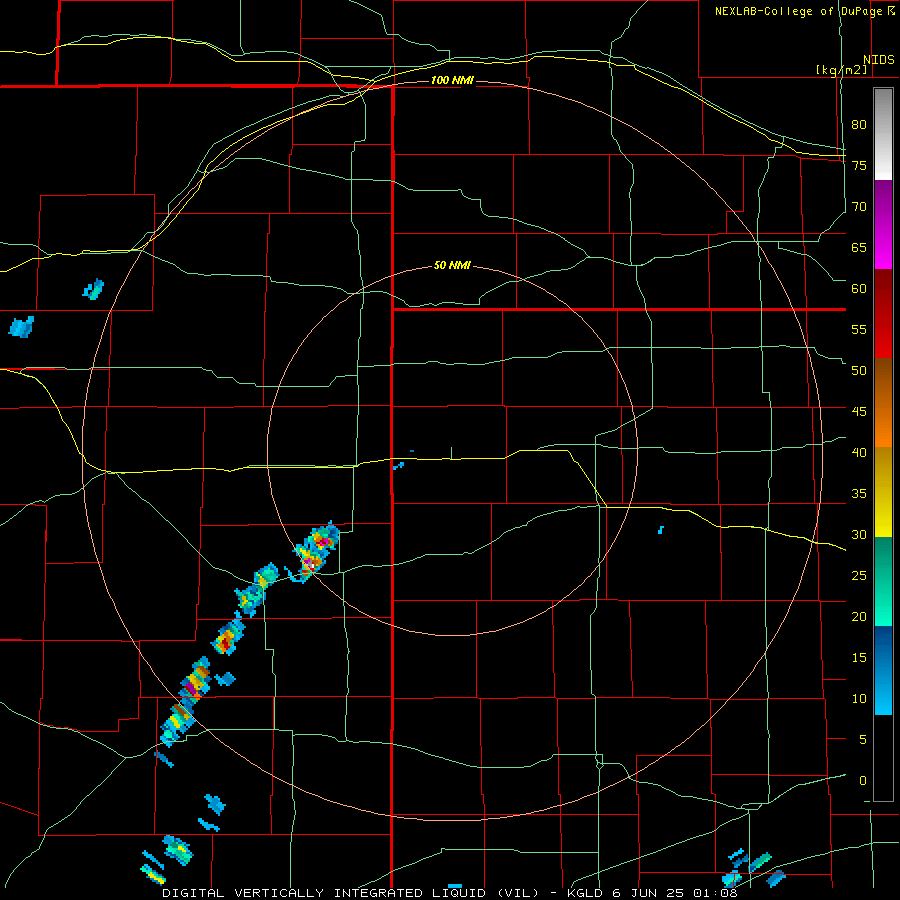
Task: Click the 35 value on color scale
Action: click(x=859, y=494)
